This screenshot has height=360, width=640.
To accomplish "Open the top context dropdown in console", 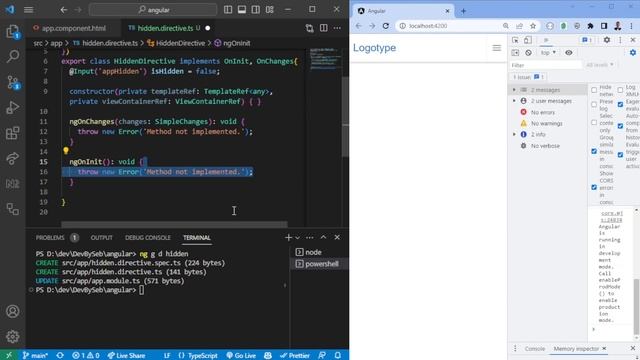I will (x=548, y=53).
